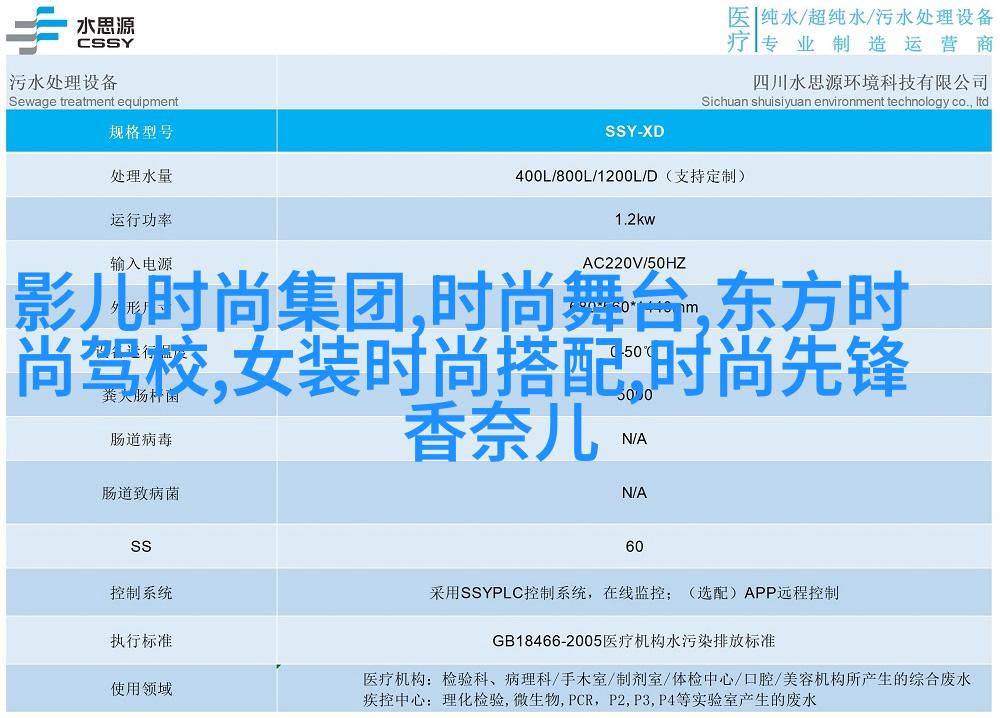
Task: Click the 疾控中心 usage description line
Action: 589,700
